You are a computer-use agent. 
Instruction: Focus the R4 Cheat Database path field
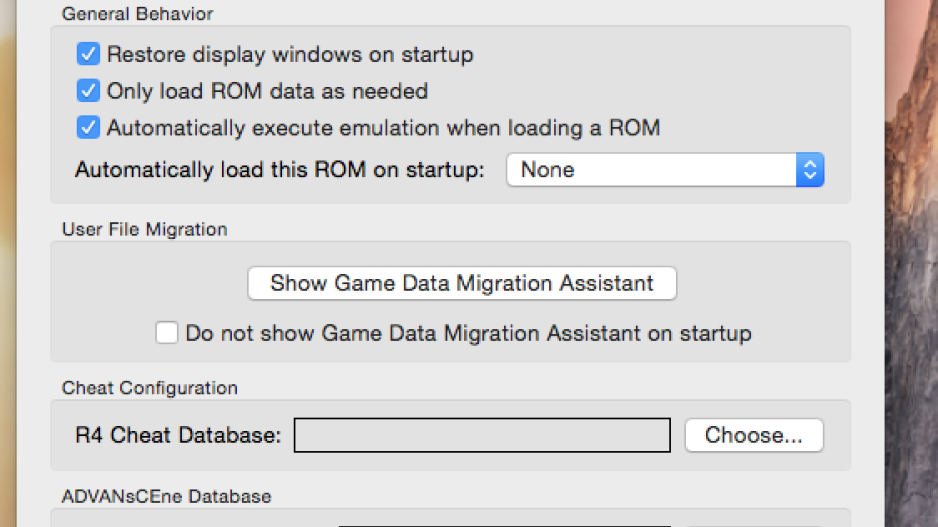click(x=482, y=435)
